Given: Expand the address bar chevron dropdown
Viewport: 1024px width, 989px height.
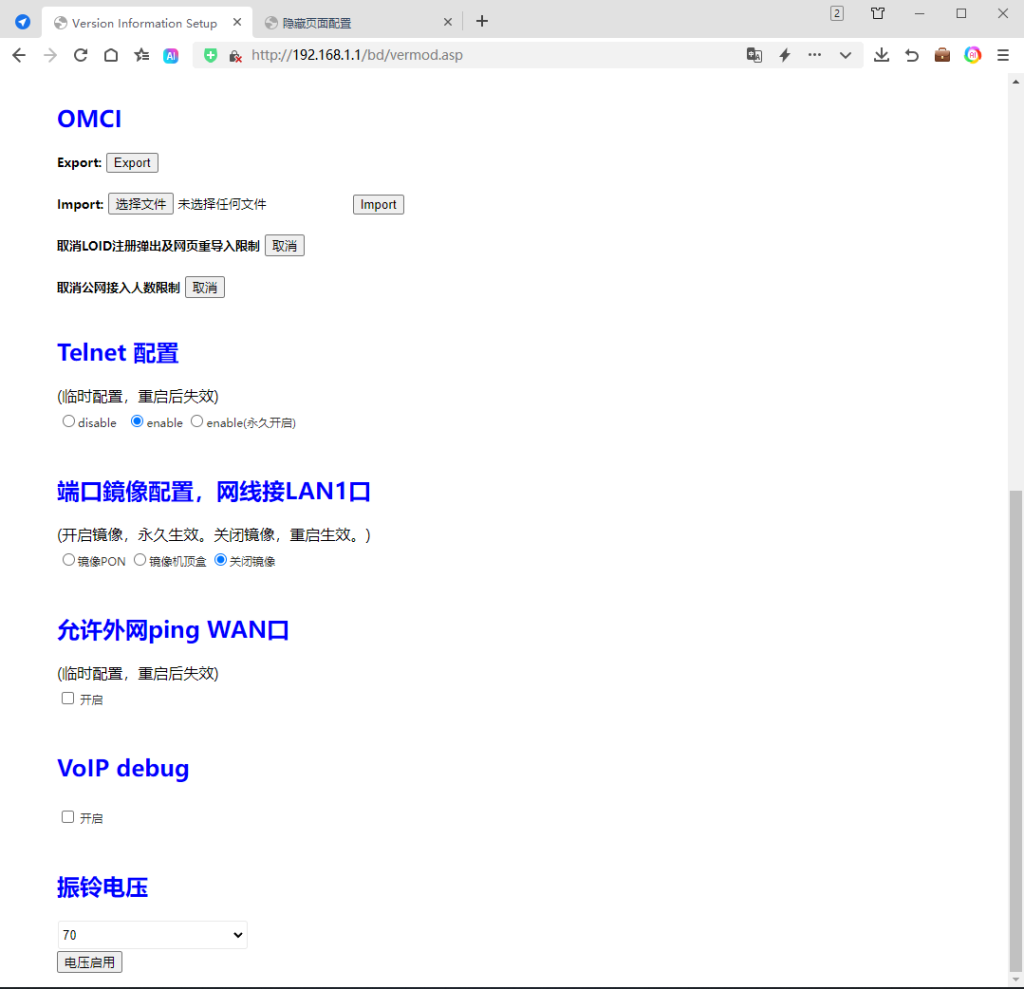Looking at the screenshot, I should pyautogui.click(x=846, y=56).
